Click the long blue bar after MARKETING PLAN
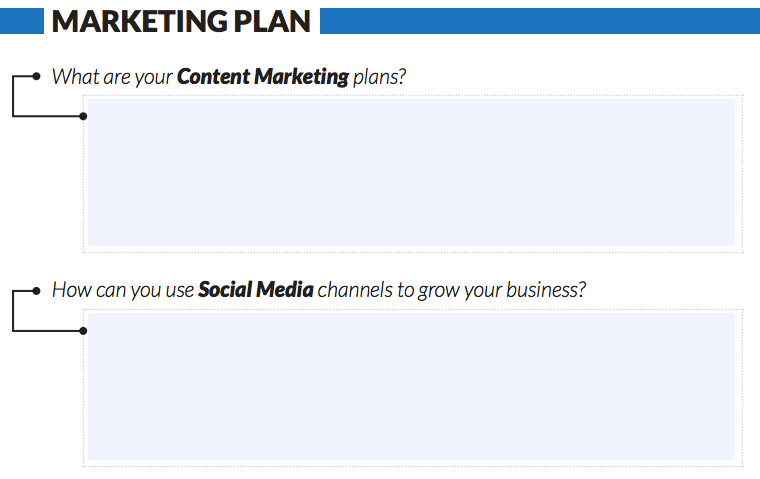The width and height of the screenshot is (760, 479). coord(540,21)
